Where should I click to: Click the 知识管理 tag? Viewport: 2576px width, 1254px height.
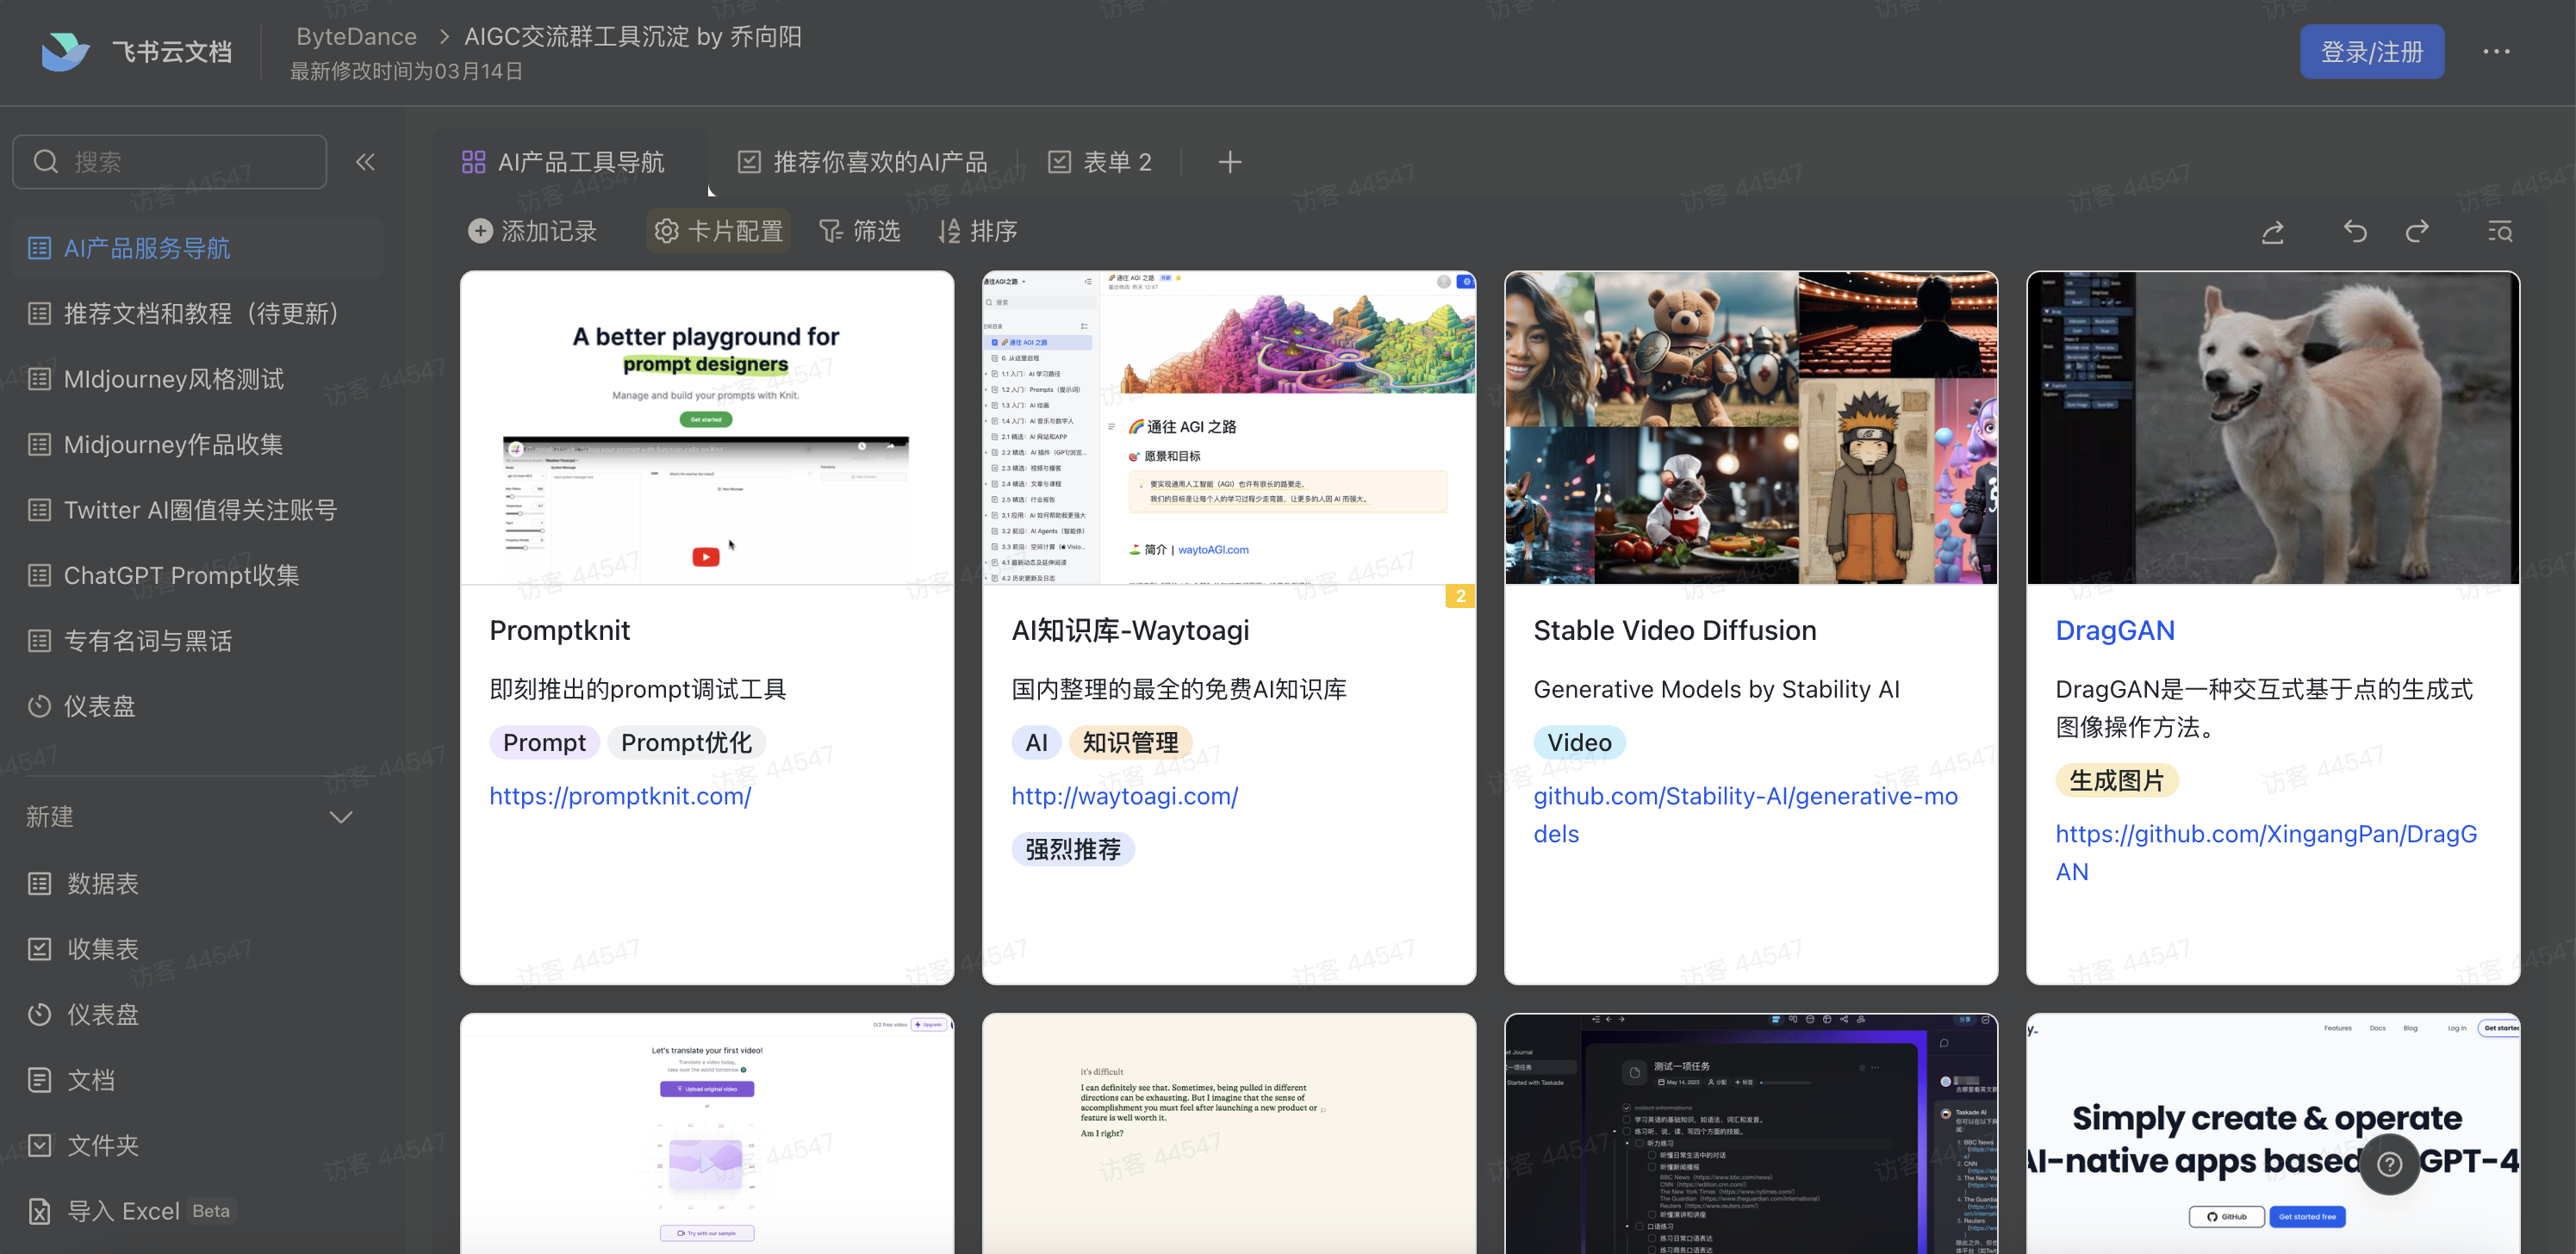[x=1130, y=743]
